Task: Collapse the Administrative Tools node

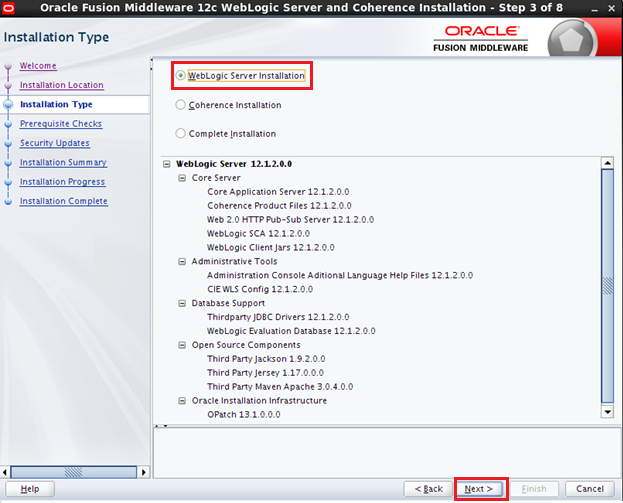Action: click(182, 261)
